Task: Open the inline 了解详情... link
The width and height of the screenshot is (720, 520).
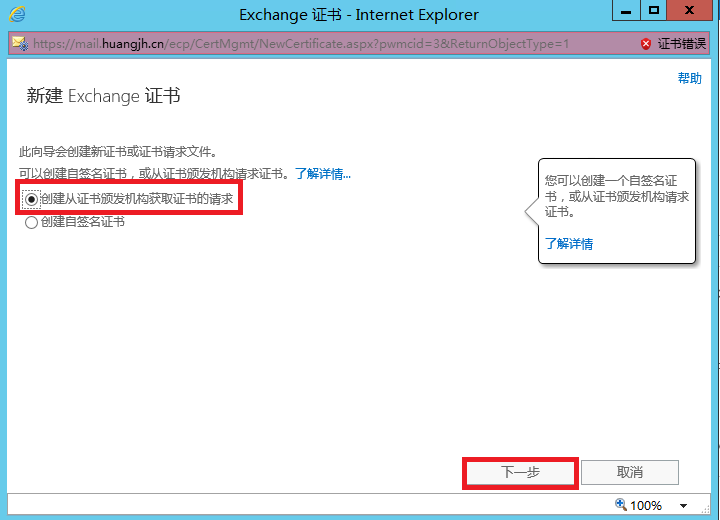Action: click(323, 174)
